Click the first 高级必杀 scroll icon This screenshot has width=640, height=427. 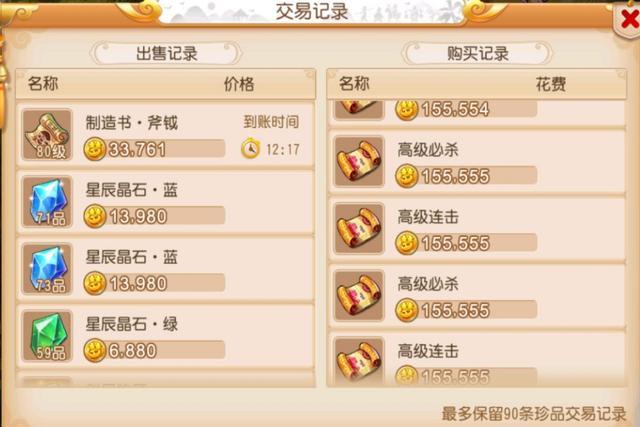coord(359,161)
